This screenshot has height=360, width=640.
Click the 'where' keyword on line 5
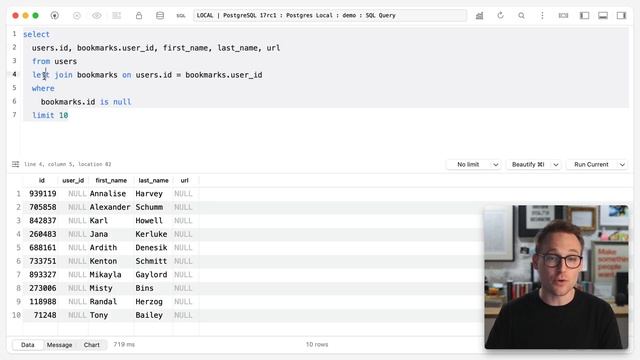(43, 88)
